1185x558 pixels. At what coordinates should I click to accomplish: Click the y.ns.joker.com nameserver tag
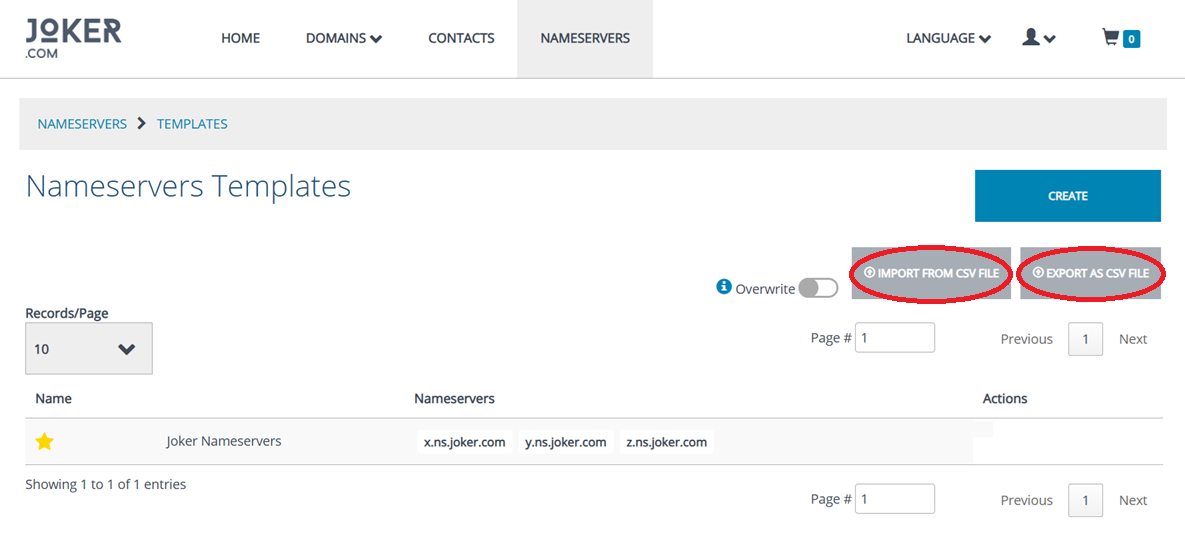(x=566, y=442)
